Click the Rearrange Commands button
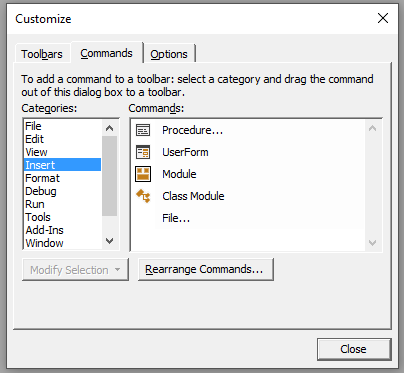This screenshot has width=404, height=373. [x=206, y=269]
